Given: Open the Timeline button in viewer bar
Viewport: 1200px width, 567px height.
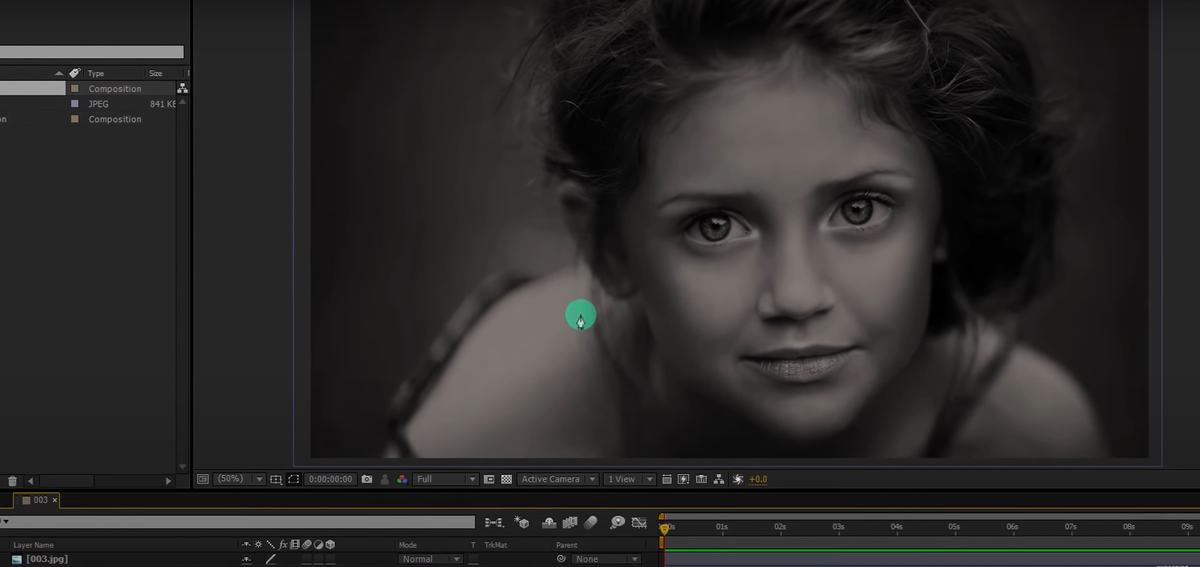Looking at the screenshot, I should [702, 479].
